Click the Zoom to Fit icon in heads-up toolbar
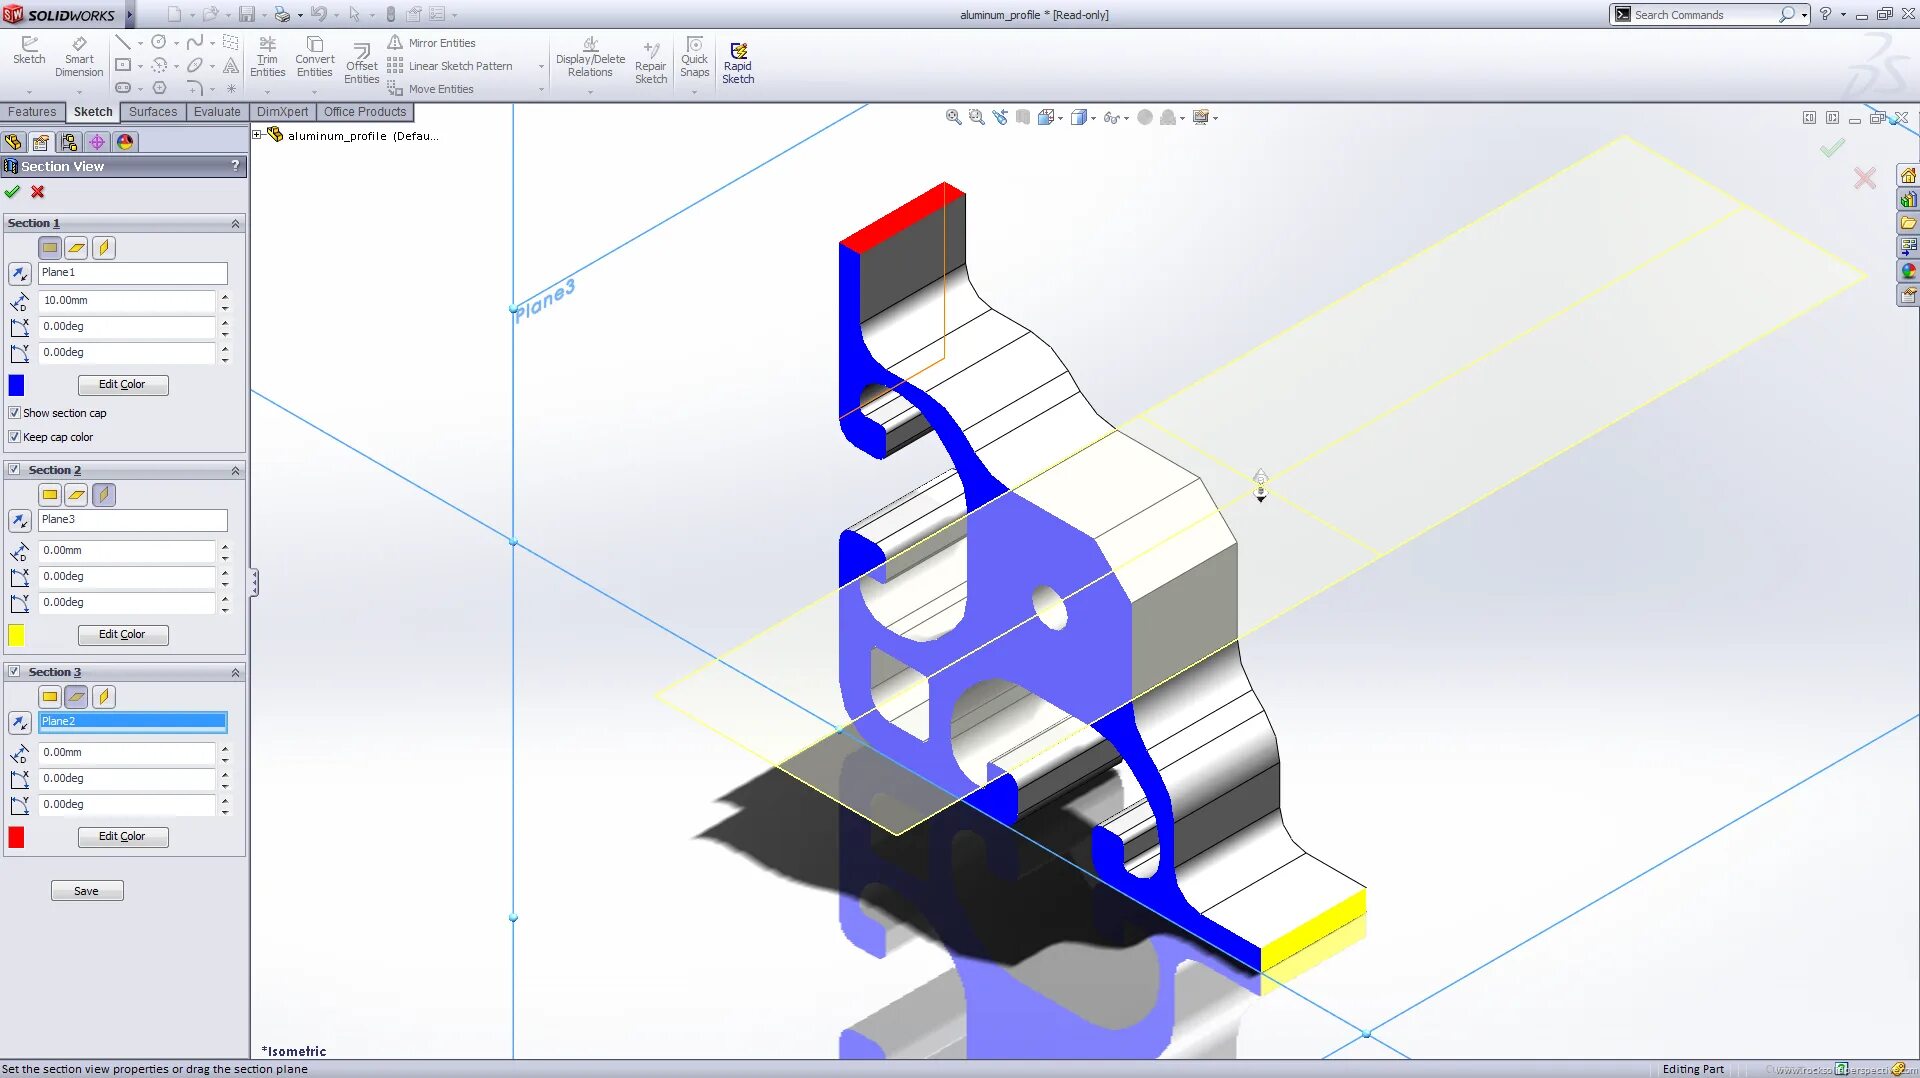Image resolution: width=1920 pixels, height=1078 pixels. 953,117
